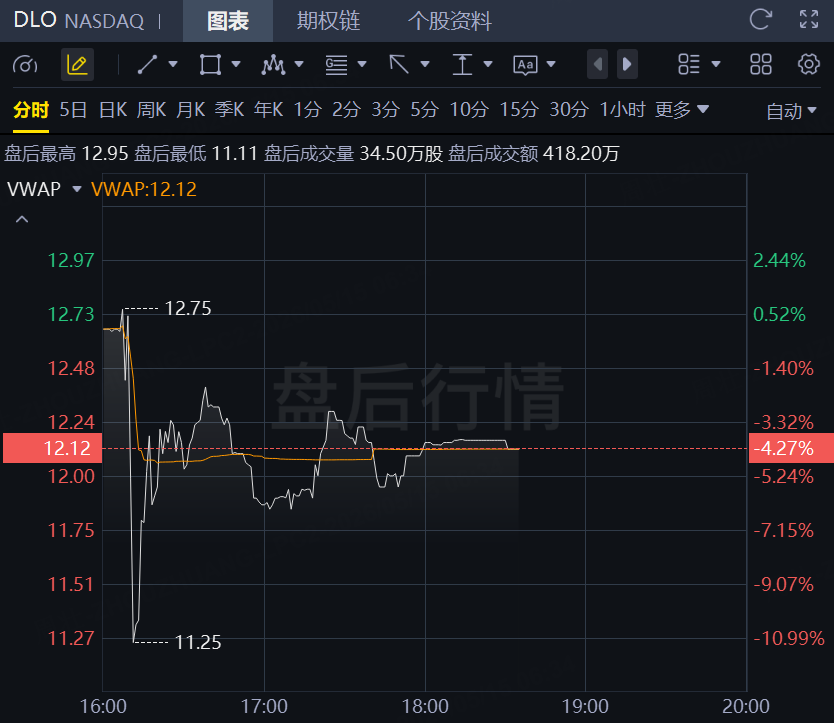Image resolution: width=834 pixels, height=723 pixels.
Task: Expand the VWAP indicator dropdown
Action: [x=77, y=189]
